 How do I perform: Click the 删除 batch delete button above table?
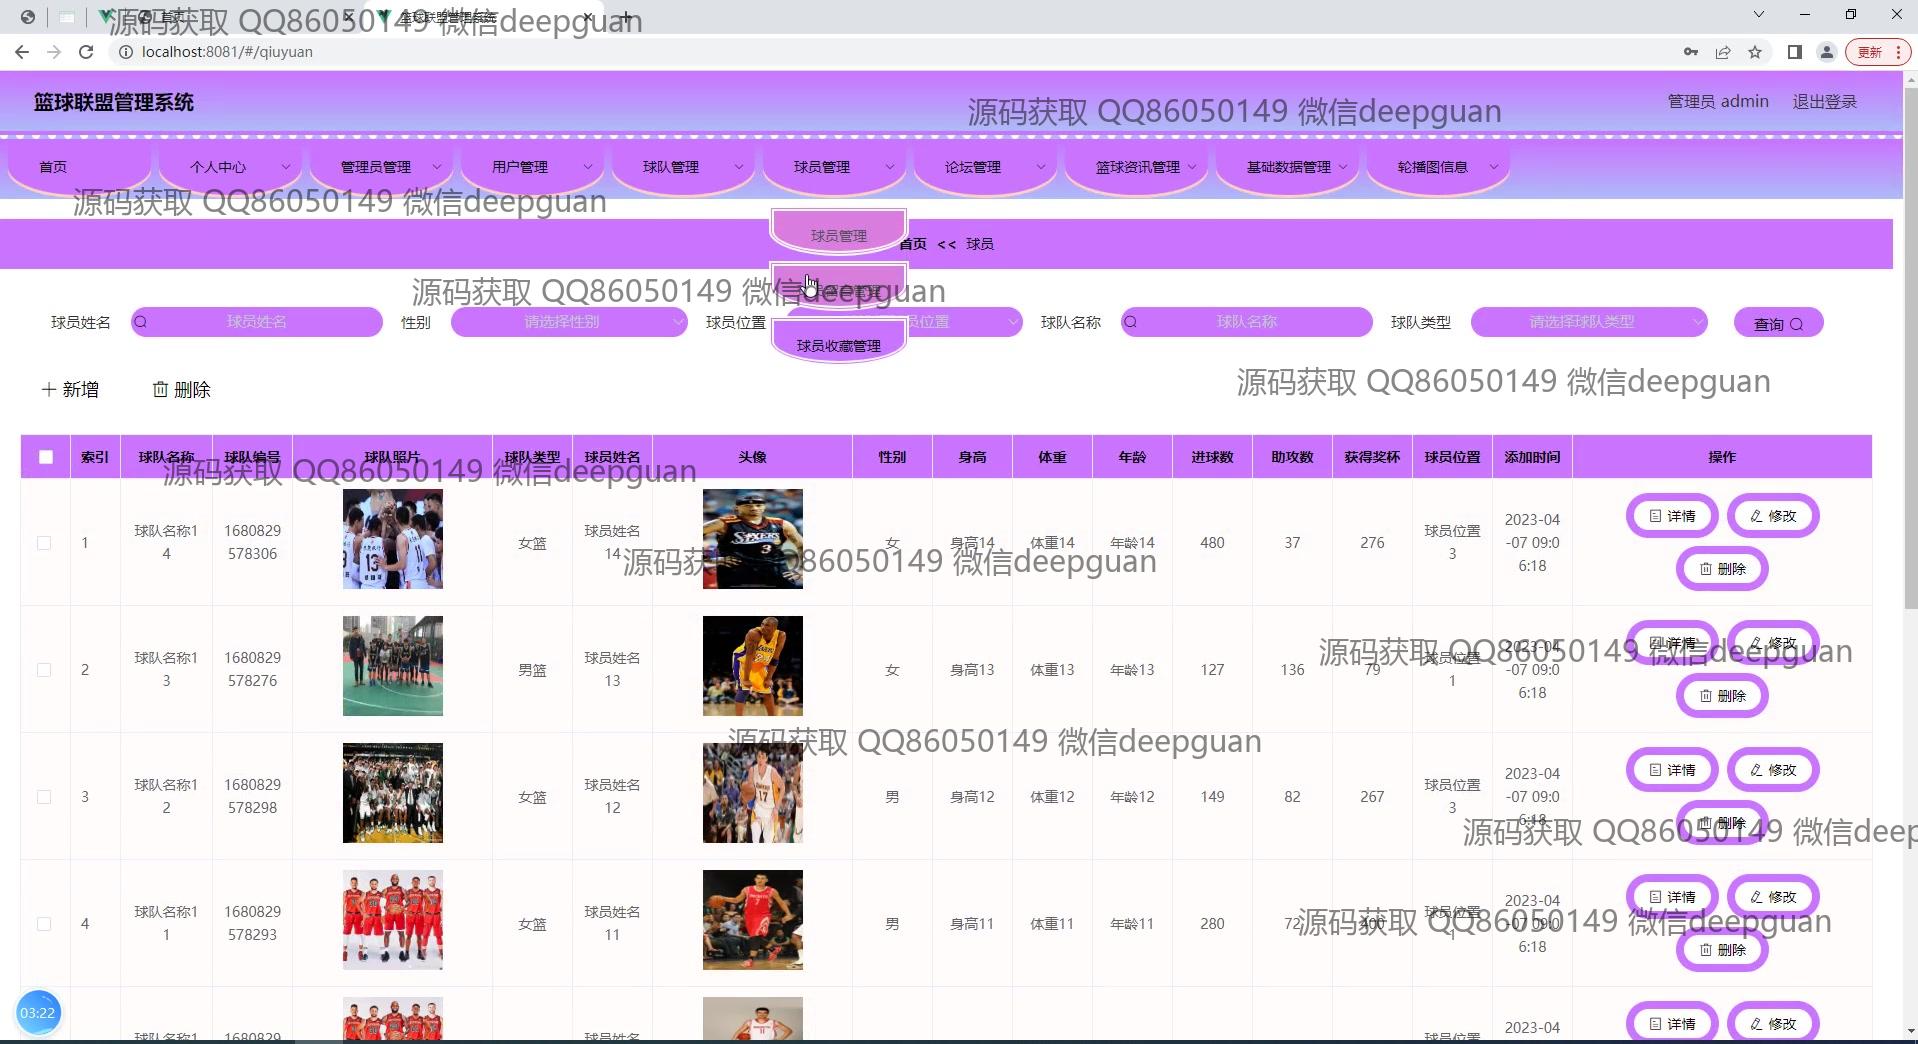click(181, 389)
